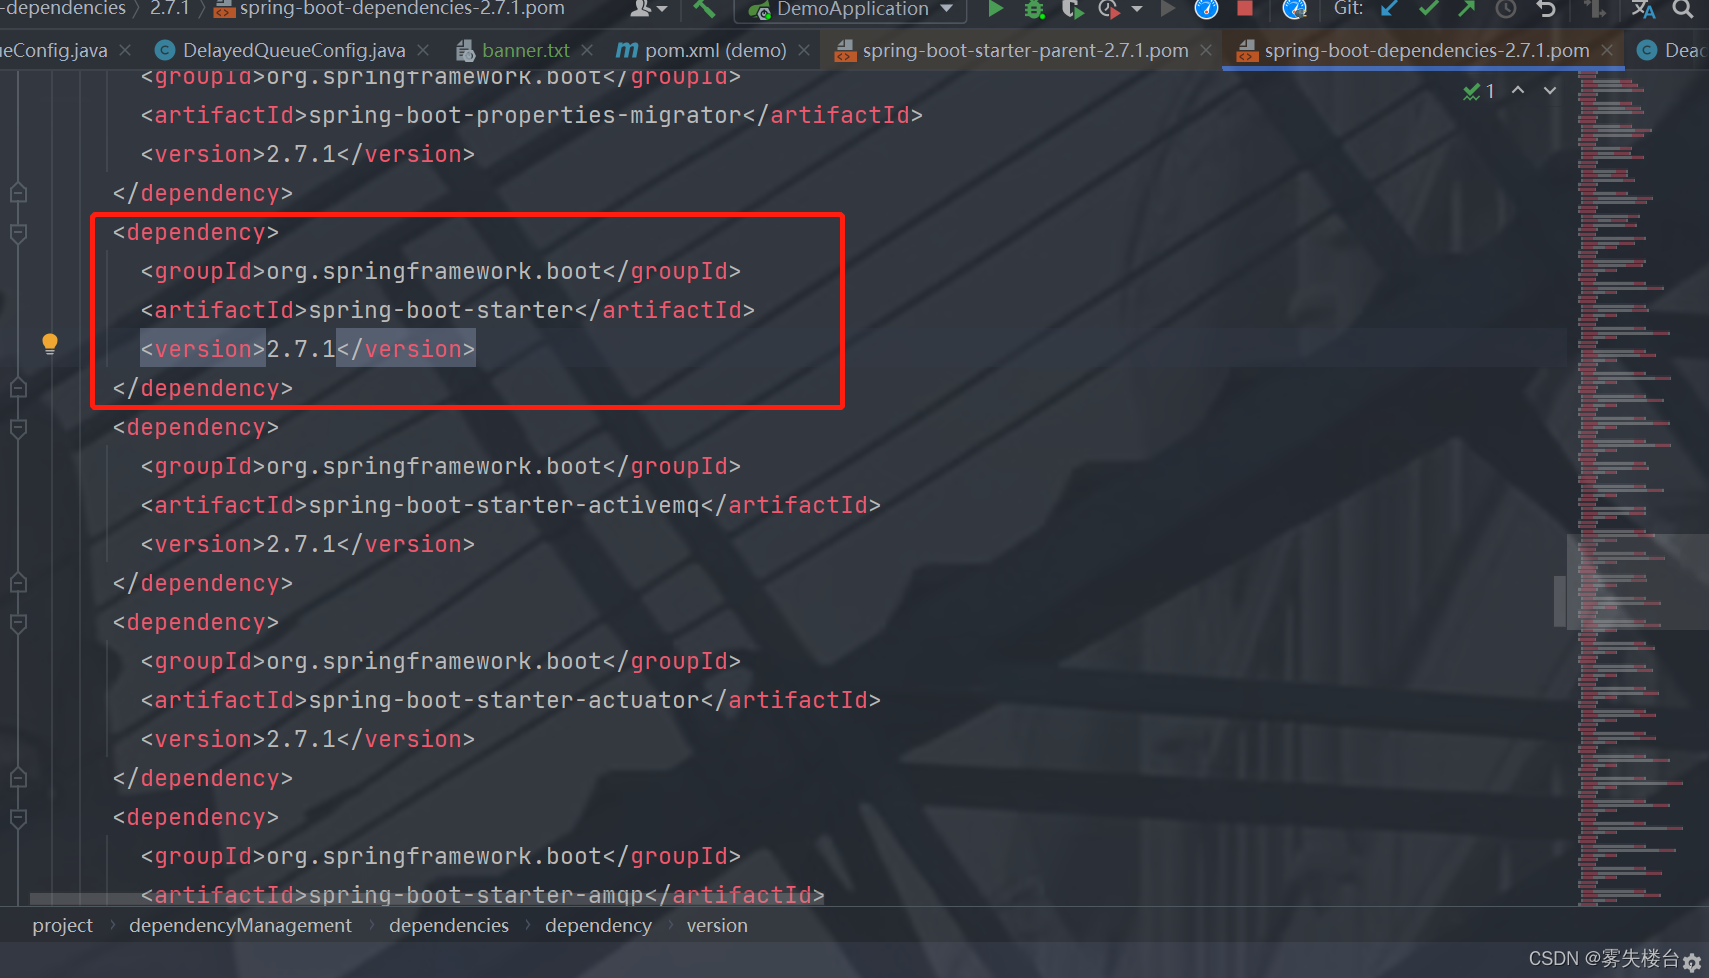Open Search Everywhere magnifier icon
This screenshot has width=1709, height=978.
coord(1683,9)
